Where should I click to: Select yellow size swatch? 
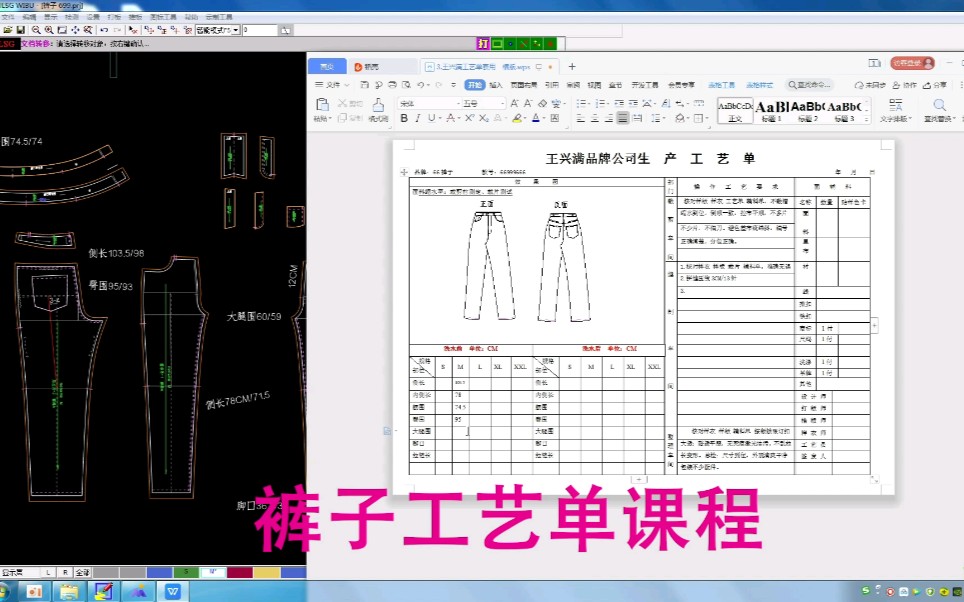267,572
